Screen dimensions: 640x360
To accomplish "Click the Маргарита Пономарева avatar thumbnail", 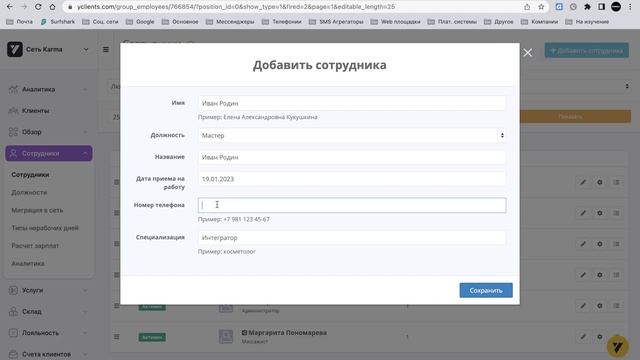I will (x=226, y=336).
